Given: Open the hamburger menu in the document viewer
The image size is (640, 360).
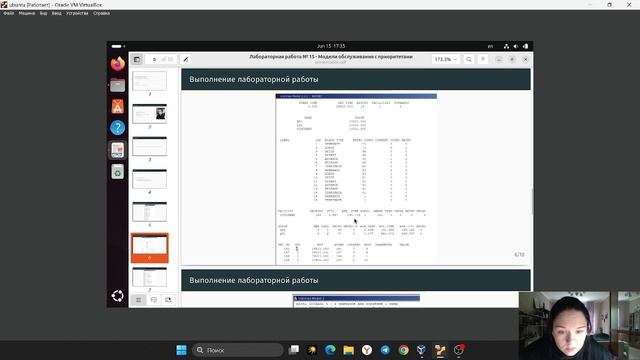Looking at the screenshot, I should [483, 59].
